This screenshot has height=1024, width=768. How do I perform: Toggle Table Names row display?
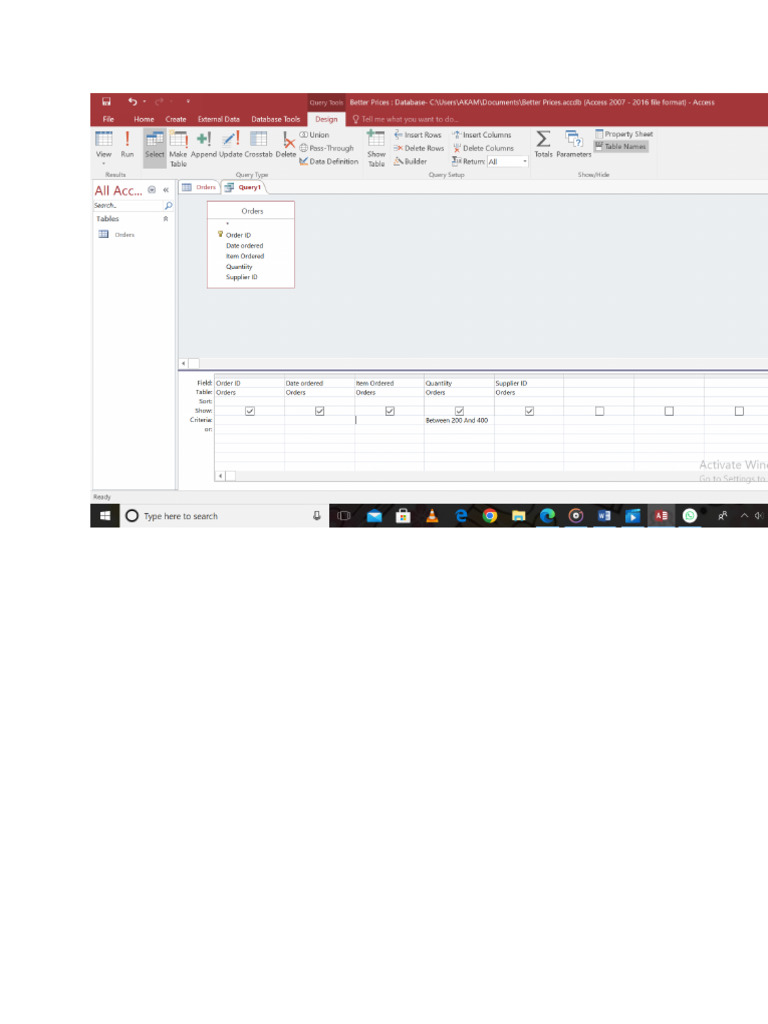621,147
